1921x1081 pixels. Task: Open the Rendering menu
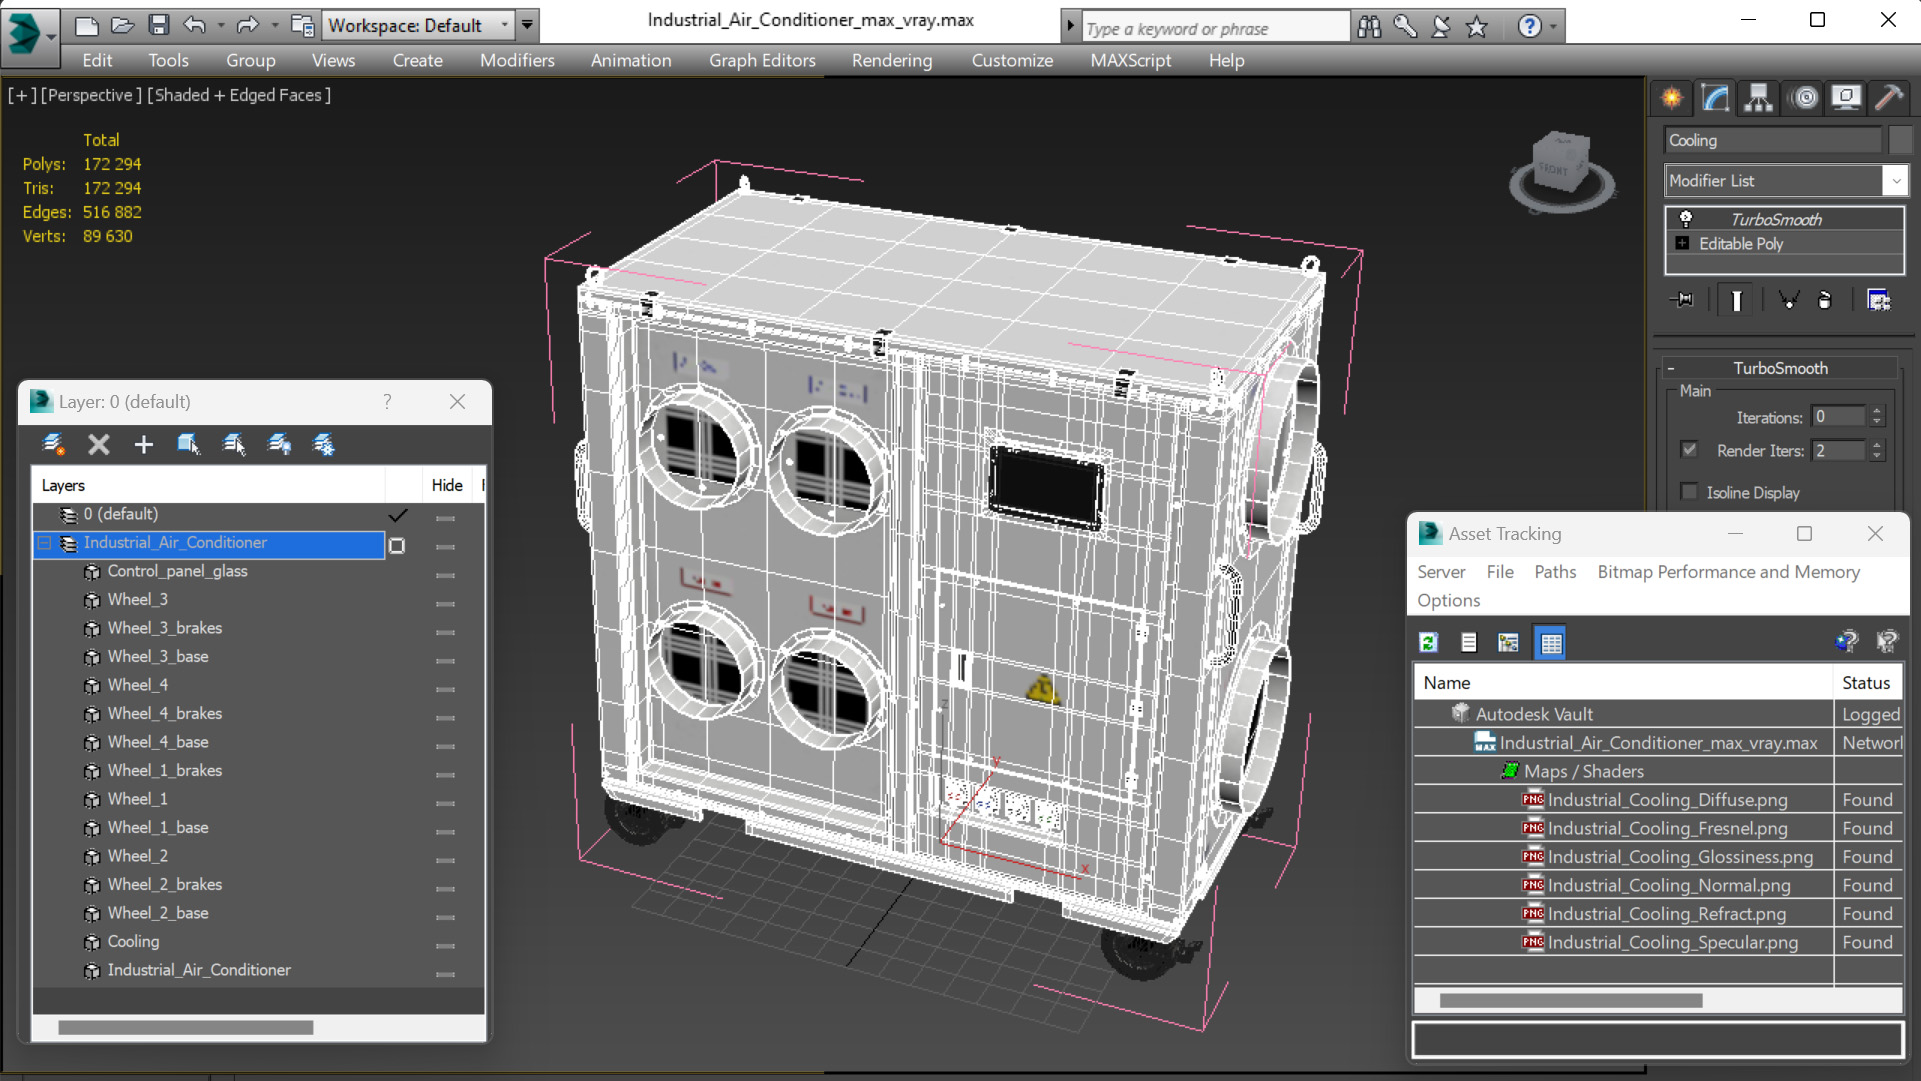click(x=891, y=60)
